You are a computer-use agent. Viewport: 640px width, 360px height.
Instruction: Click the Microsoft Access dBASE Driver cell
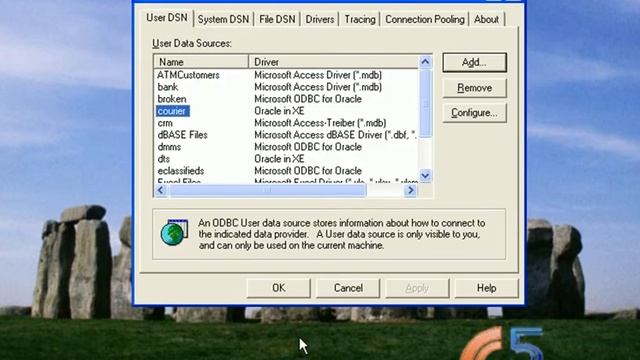pyautogui.click(x=336, y=135)
